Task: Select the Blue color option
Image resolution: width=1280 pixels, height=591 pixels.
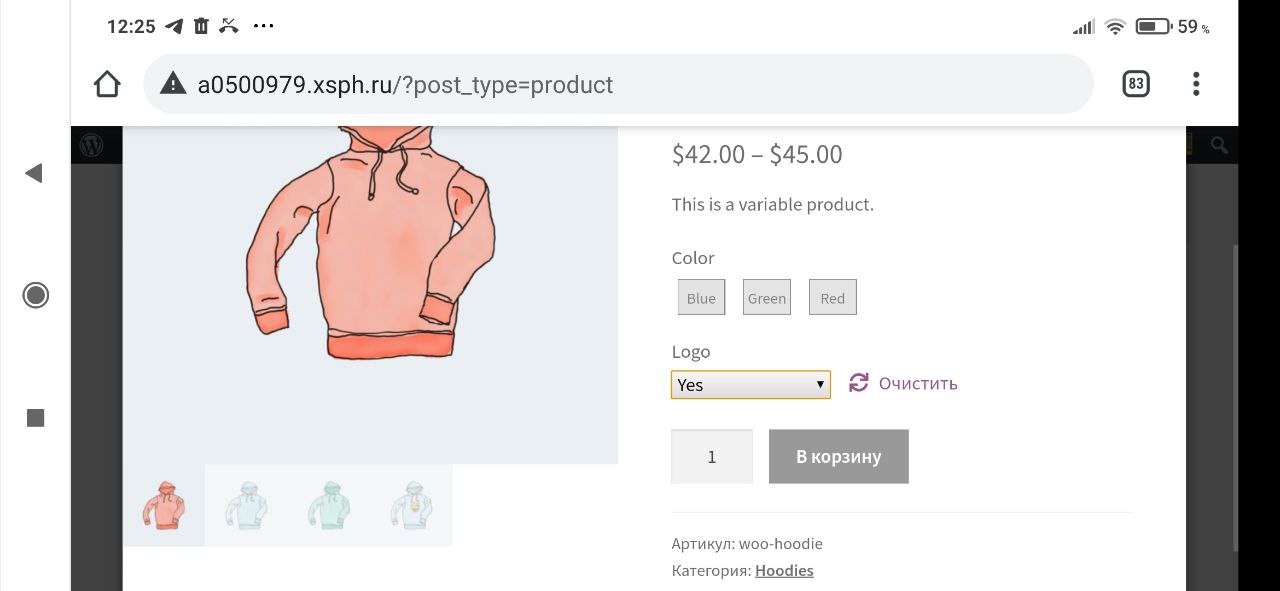Action: pyautogui.click(x=701, y=298)
